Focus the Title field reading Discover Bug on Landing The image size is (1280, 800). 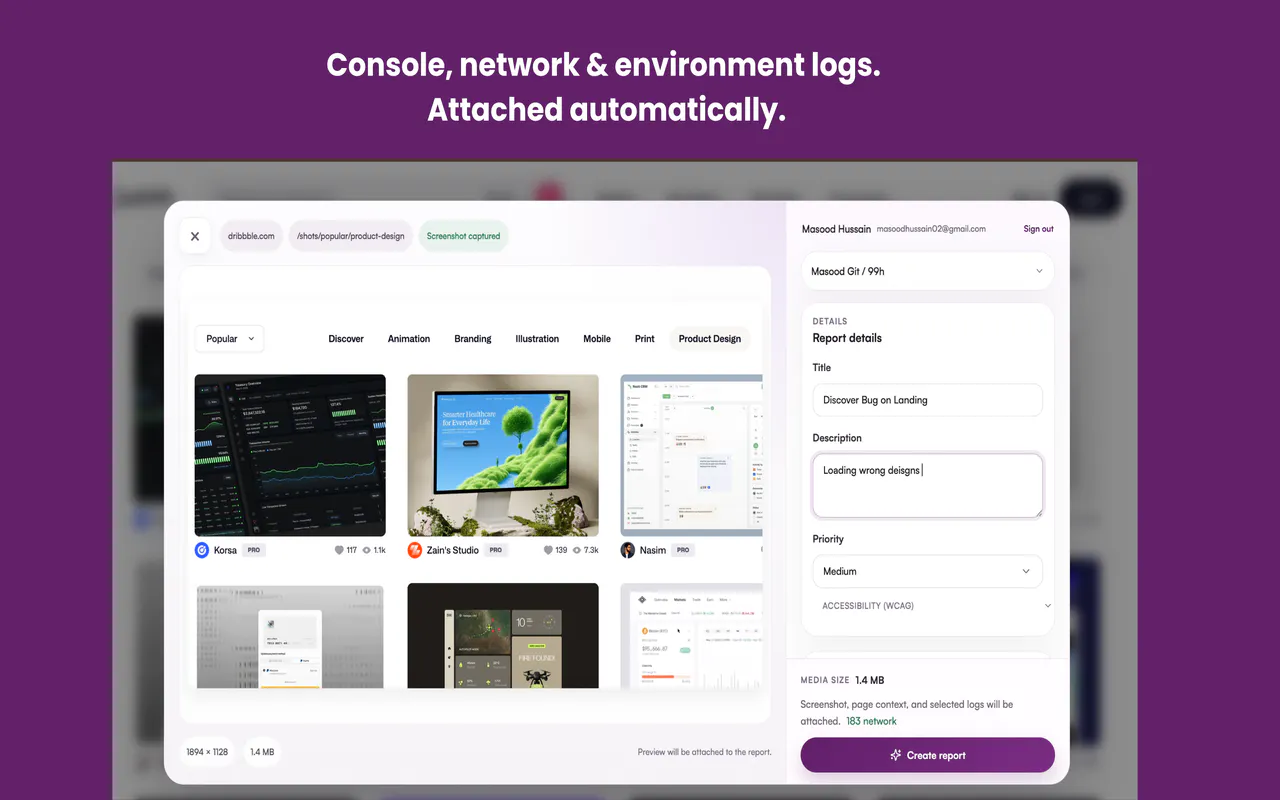pyautogui.click(x=927, y=400)
